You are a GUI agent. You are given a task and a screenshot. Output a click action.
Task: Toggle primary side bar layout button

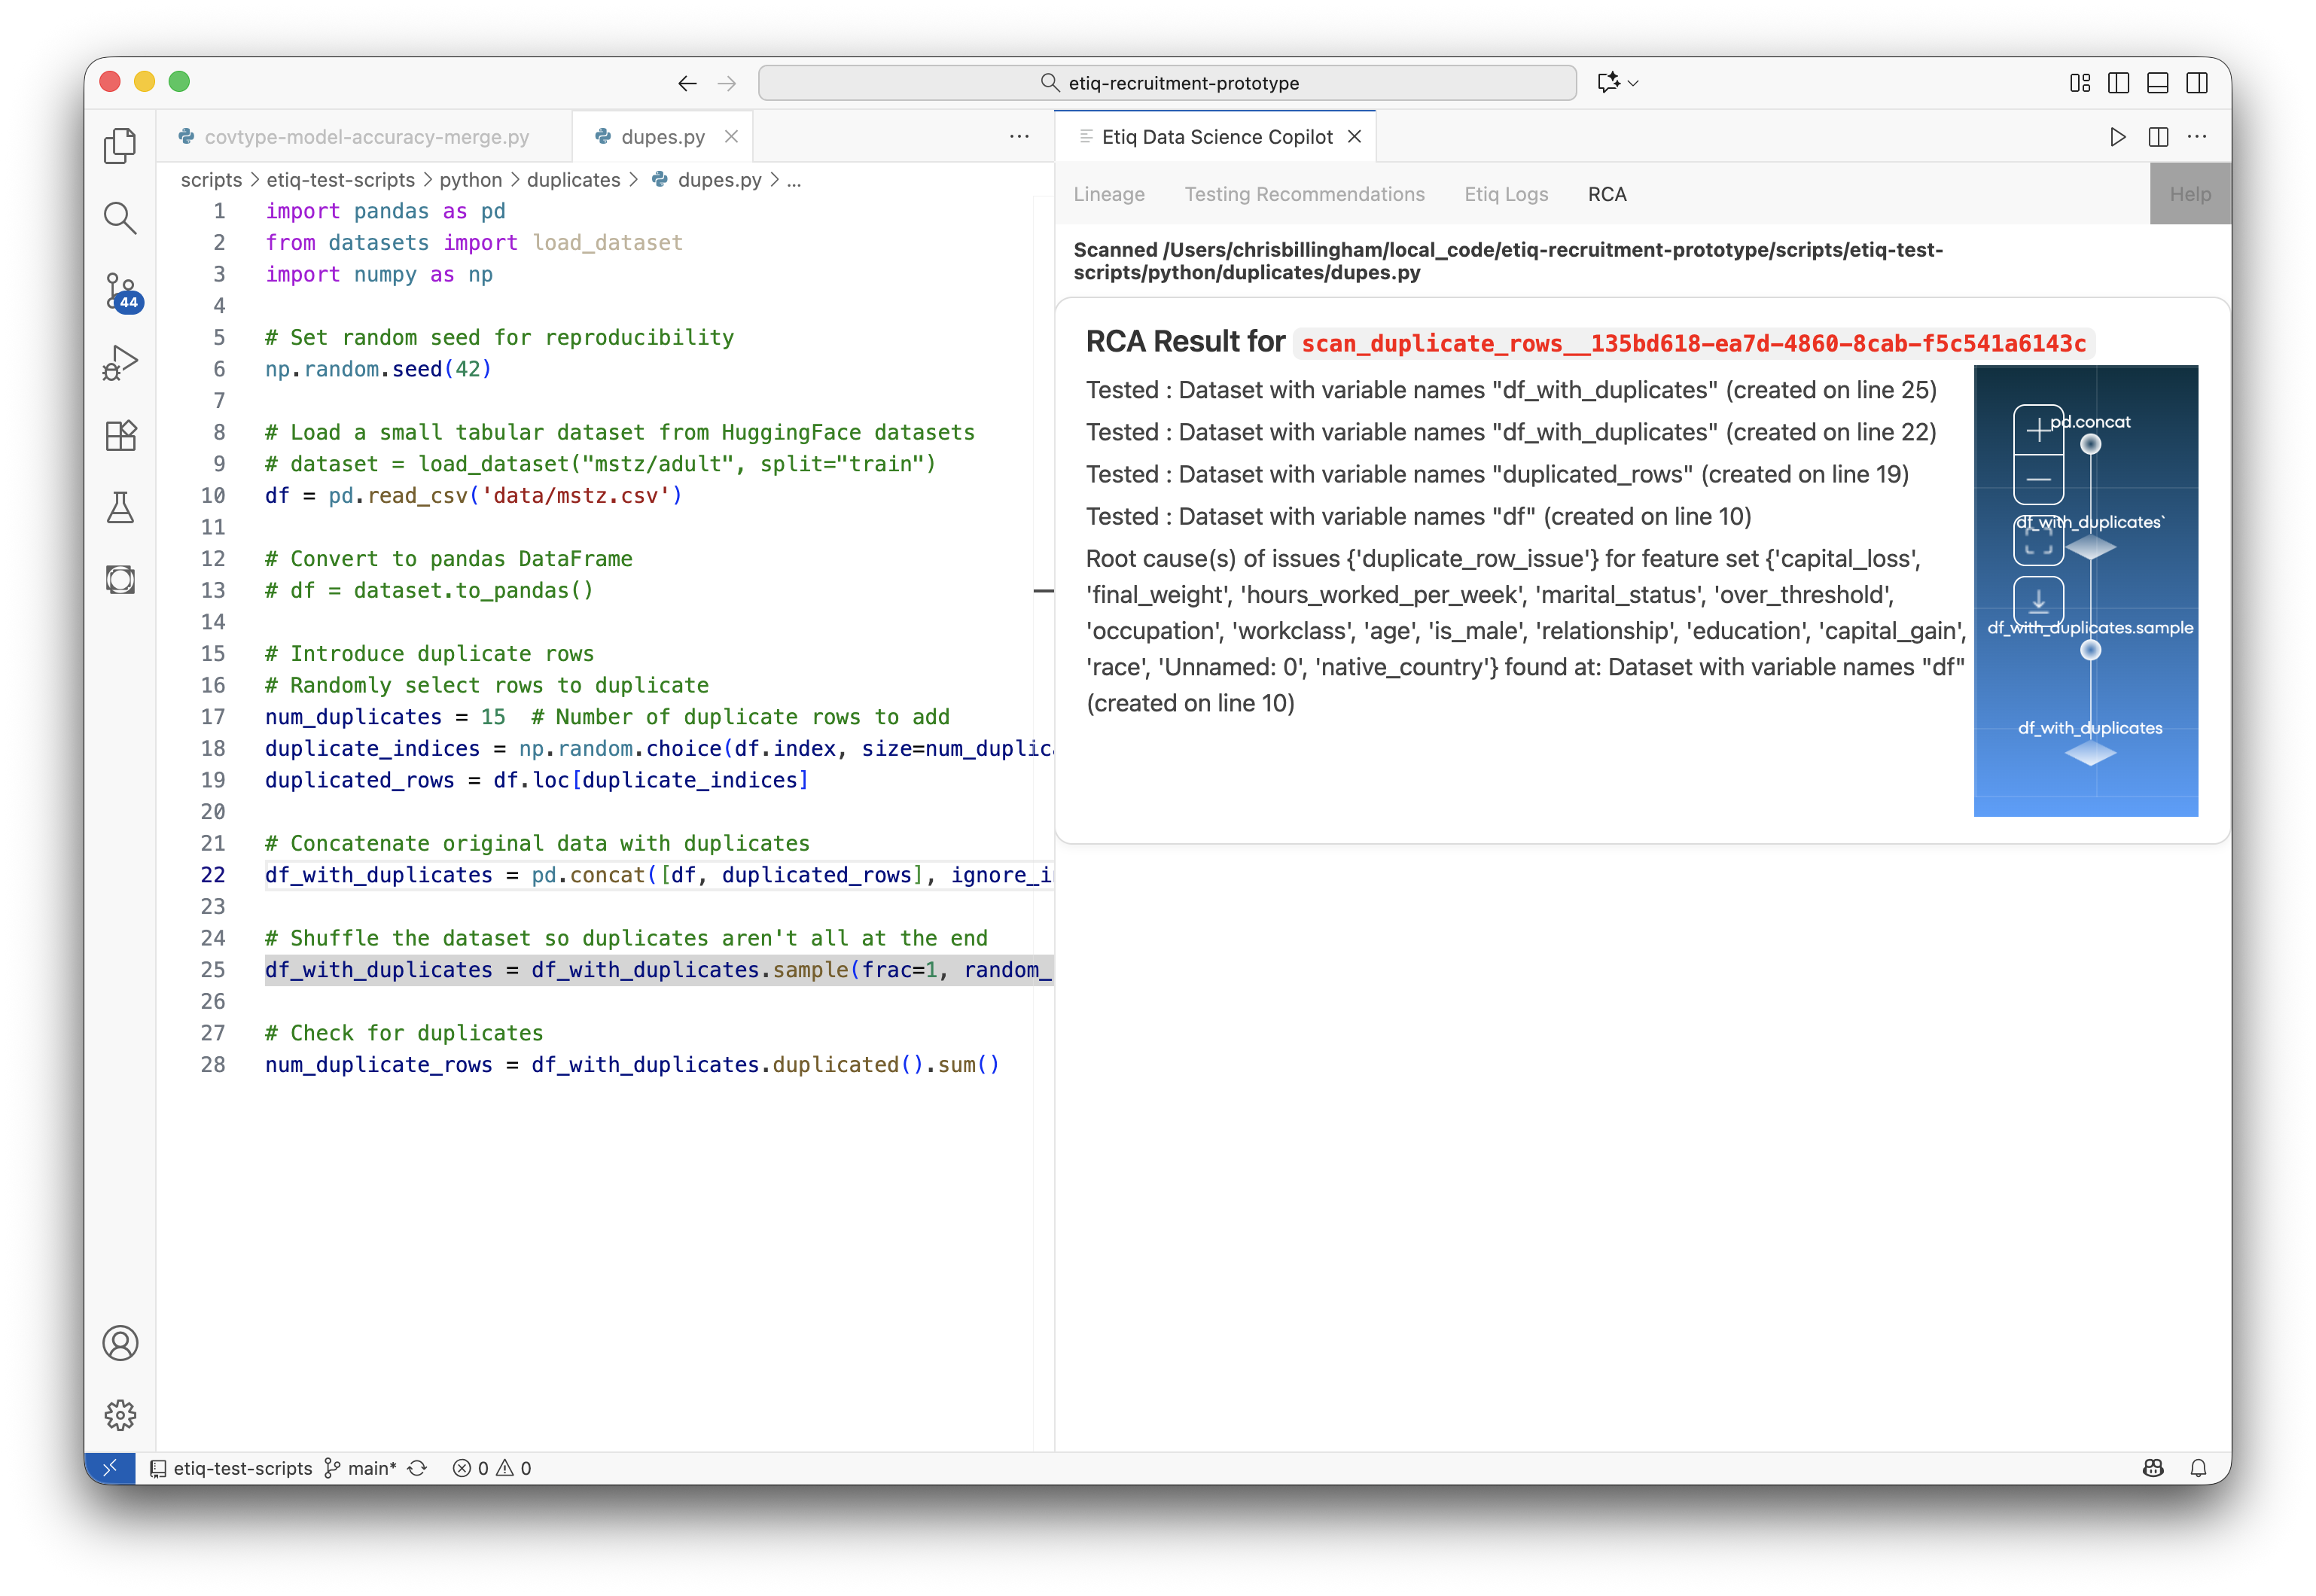[x=2118, y=83]
